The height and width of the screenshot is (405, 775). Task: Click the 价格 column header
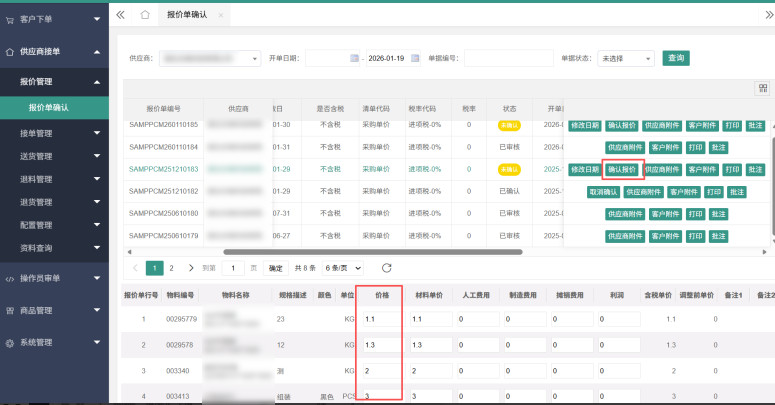[x=382, y=295]
